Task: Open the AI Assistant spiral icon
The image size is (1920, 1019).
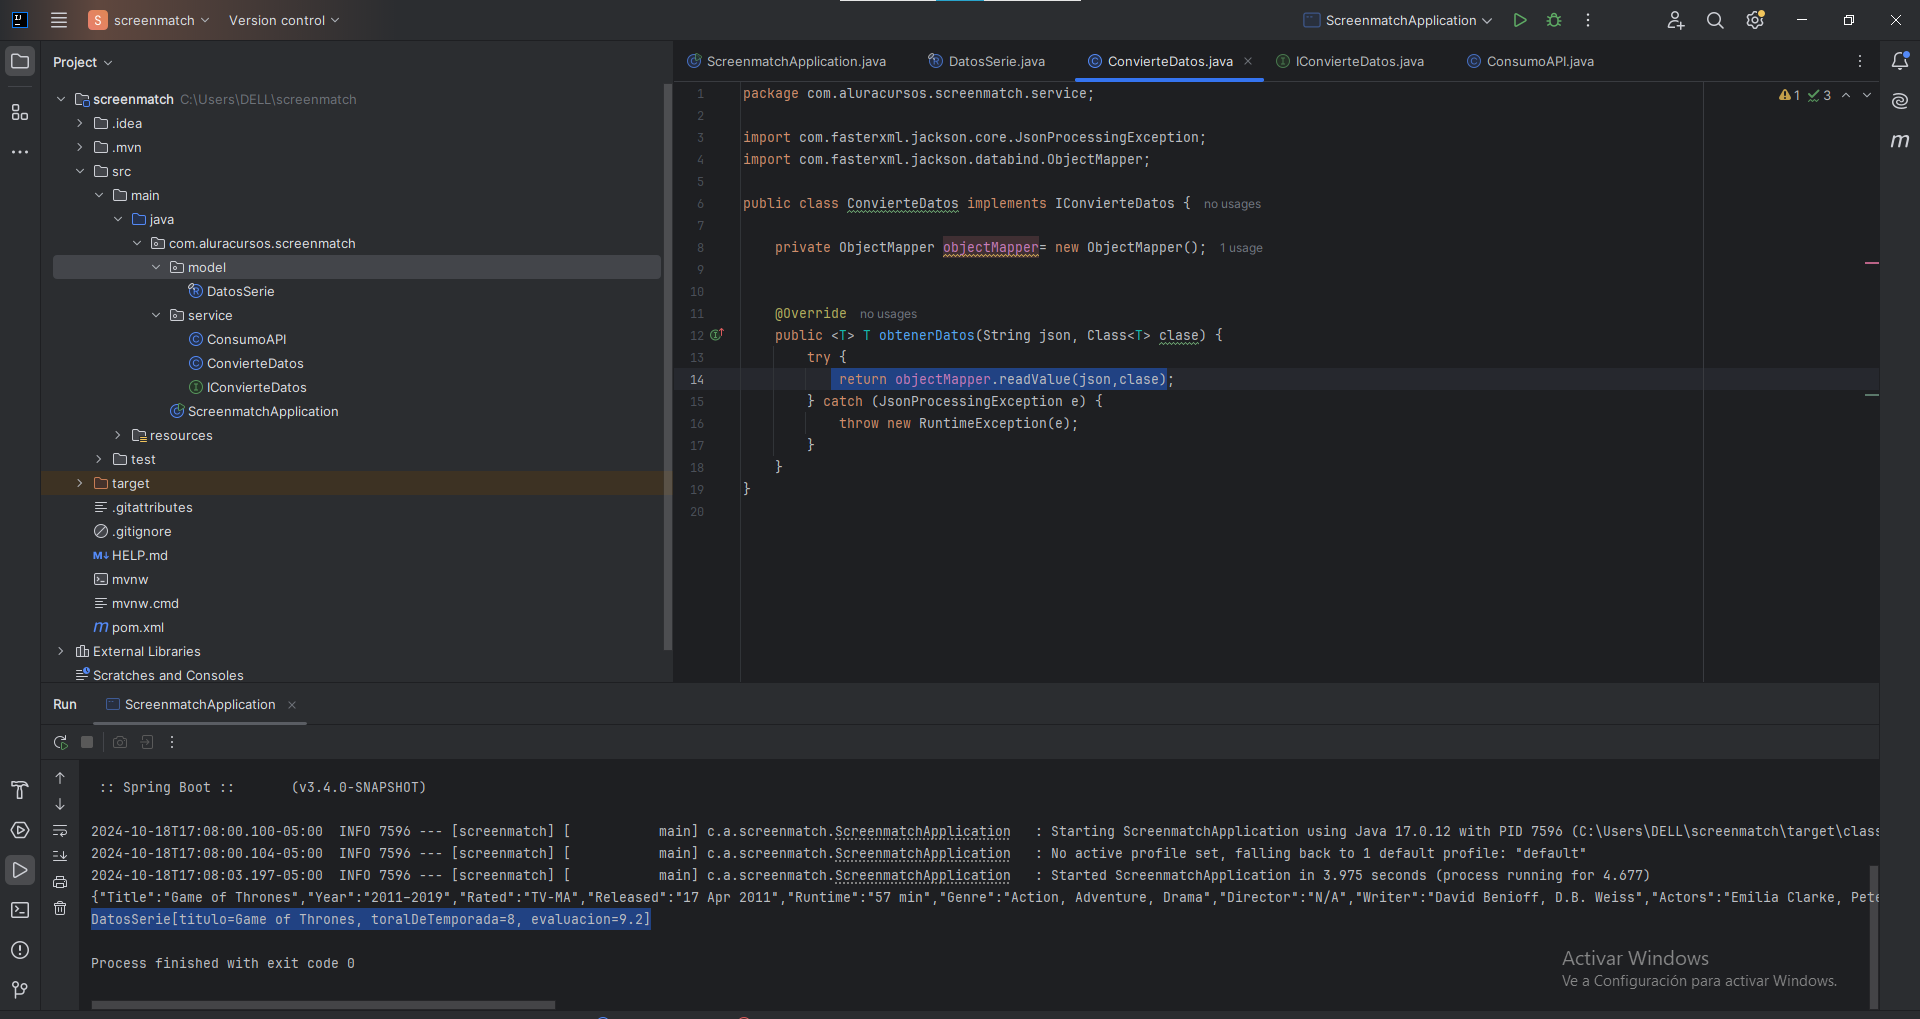Action: (x=1900, y=101)
